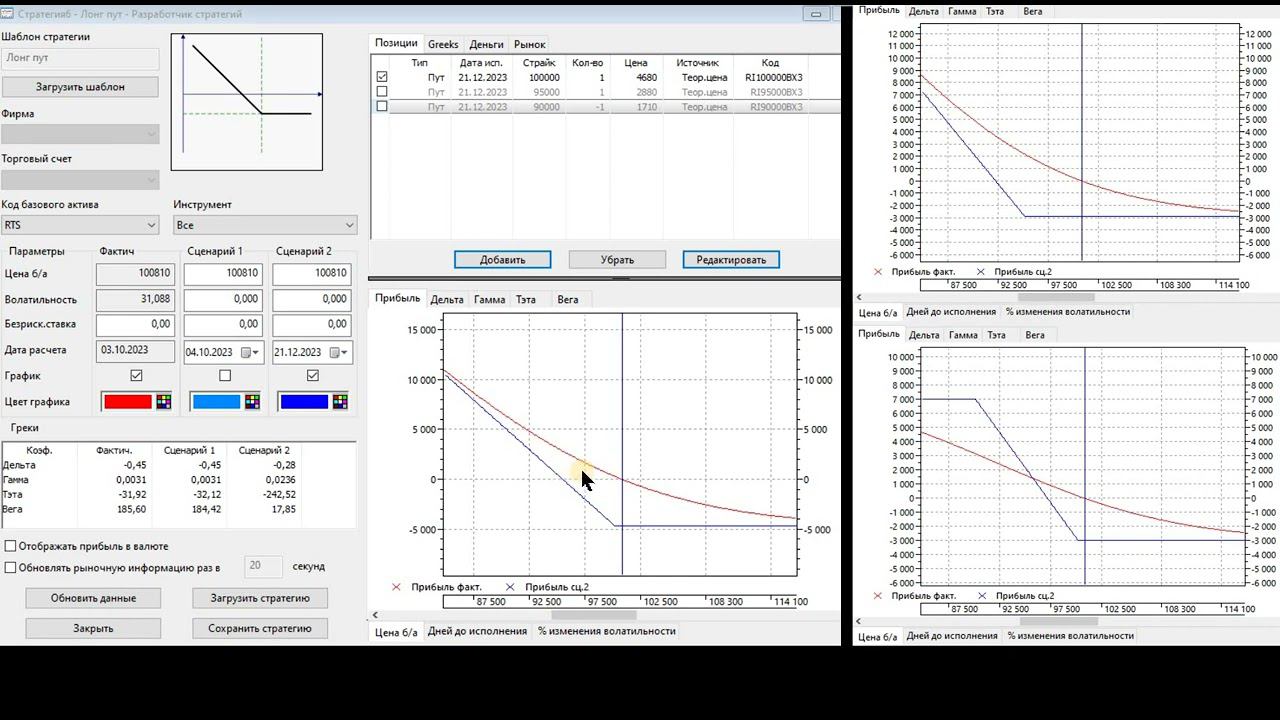Image resolution: width=1280 pixels, height=720 pixels.
Task: Click the app icon in title bar
Action: 7,14
